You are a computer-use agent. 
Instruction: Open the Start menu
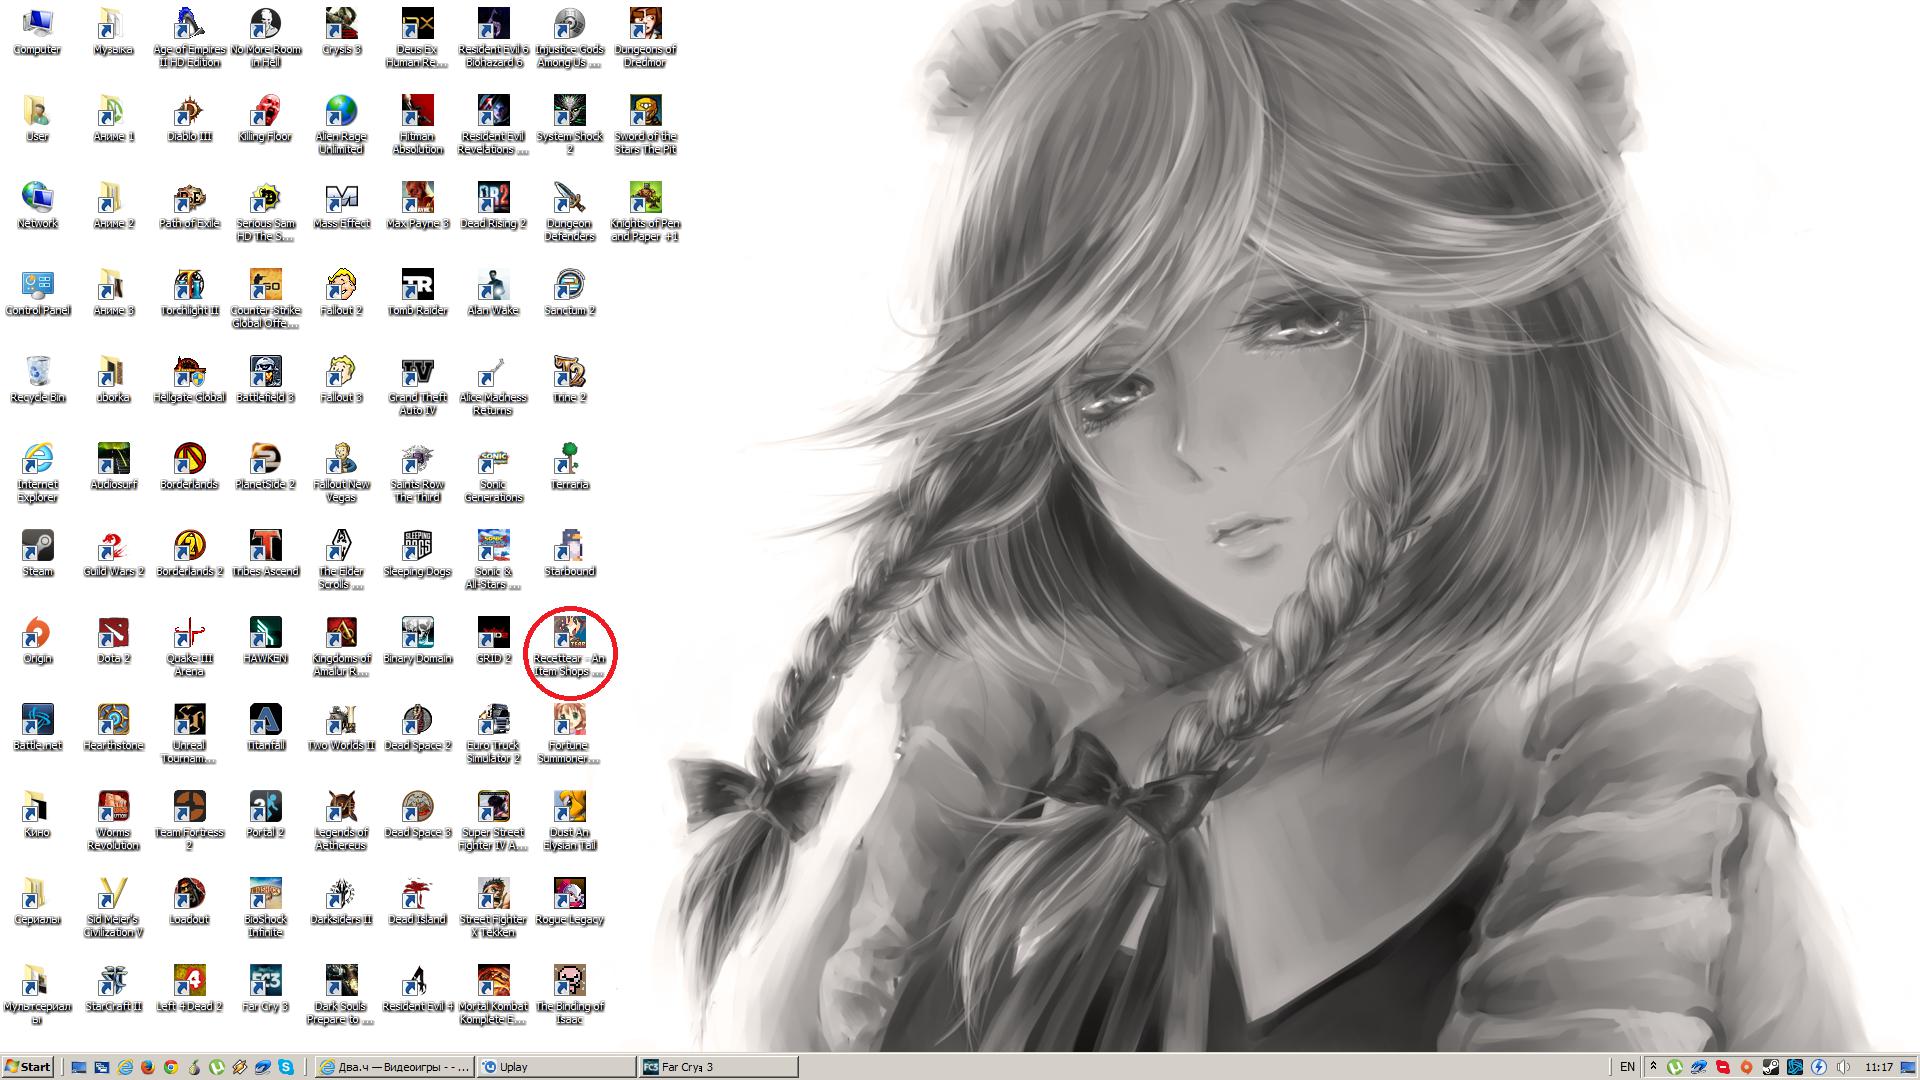coord(28,1067)
